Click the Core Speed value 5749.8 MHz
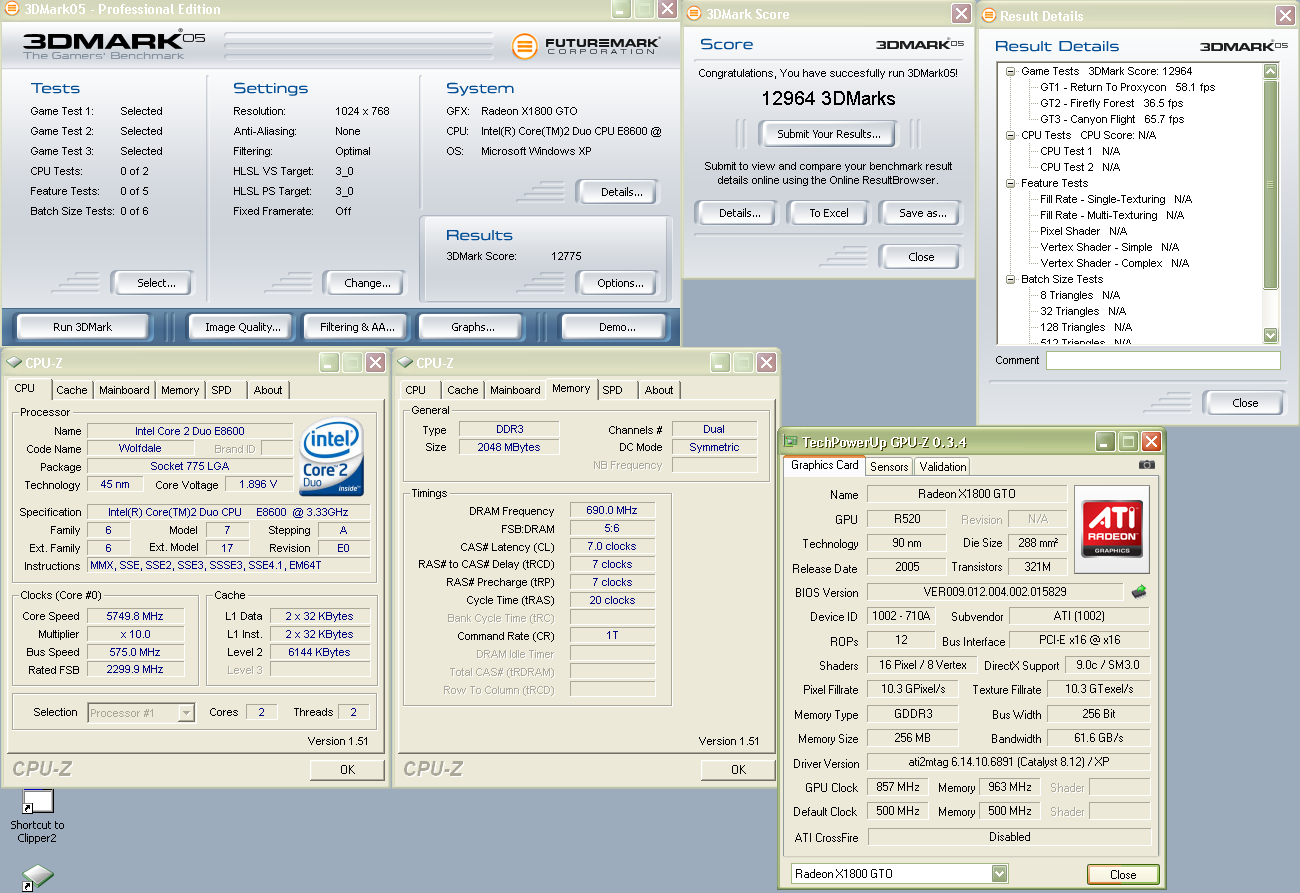The image size is (1300, 893). pos(135,616)
